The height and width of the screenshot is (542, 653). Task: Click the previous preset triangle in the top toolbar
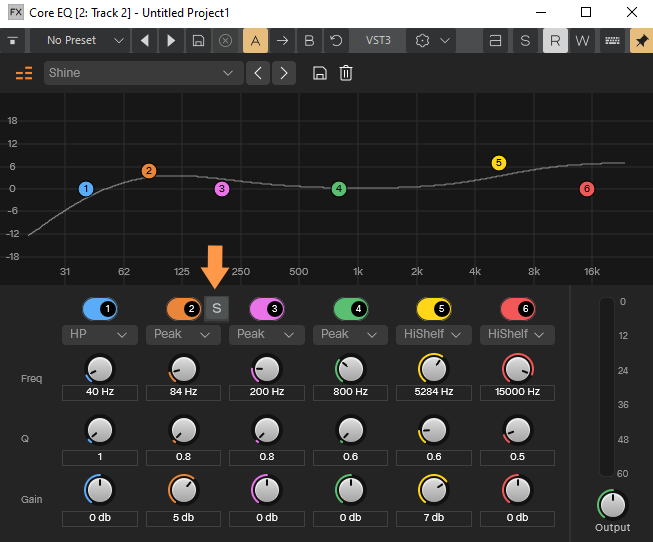pyautogui.click(x=145, y=40)
